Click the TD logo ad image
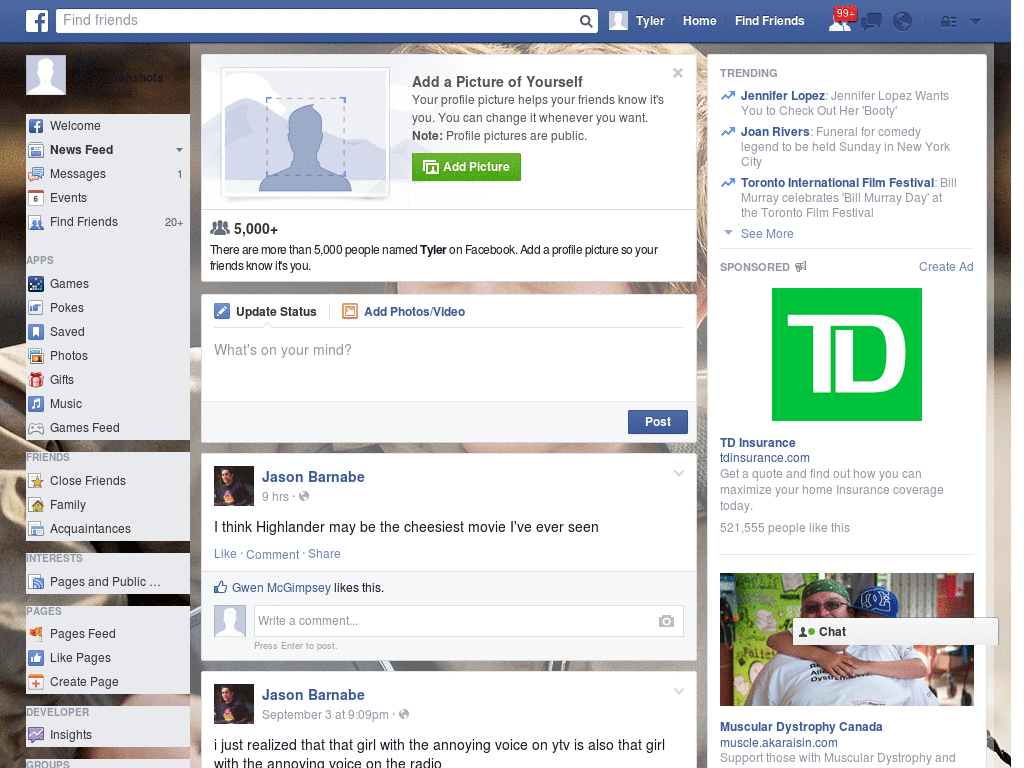The image size is (1024, 768). coord(846,355)
